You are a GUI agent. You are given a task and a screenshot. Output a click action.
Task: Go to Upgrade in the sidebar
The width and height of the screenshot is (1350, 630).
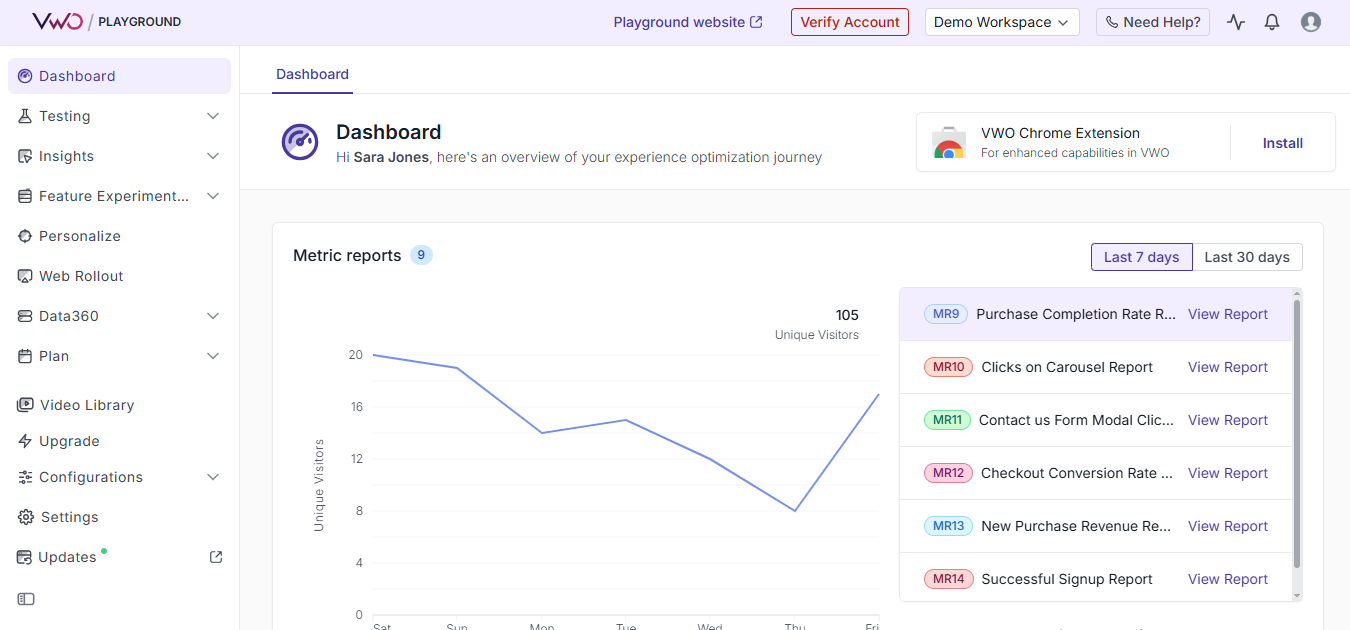pos(119,441)
